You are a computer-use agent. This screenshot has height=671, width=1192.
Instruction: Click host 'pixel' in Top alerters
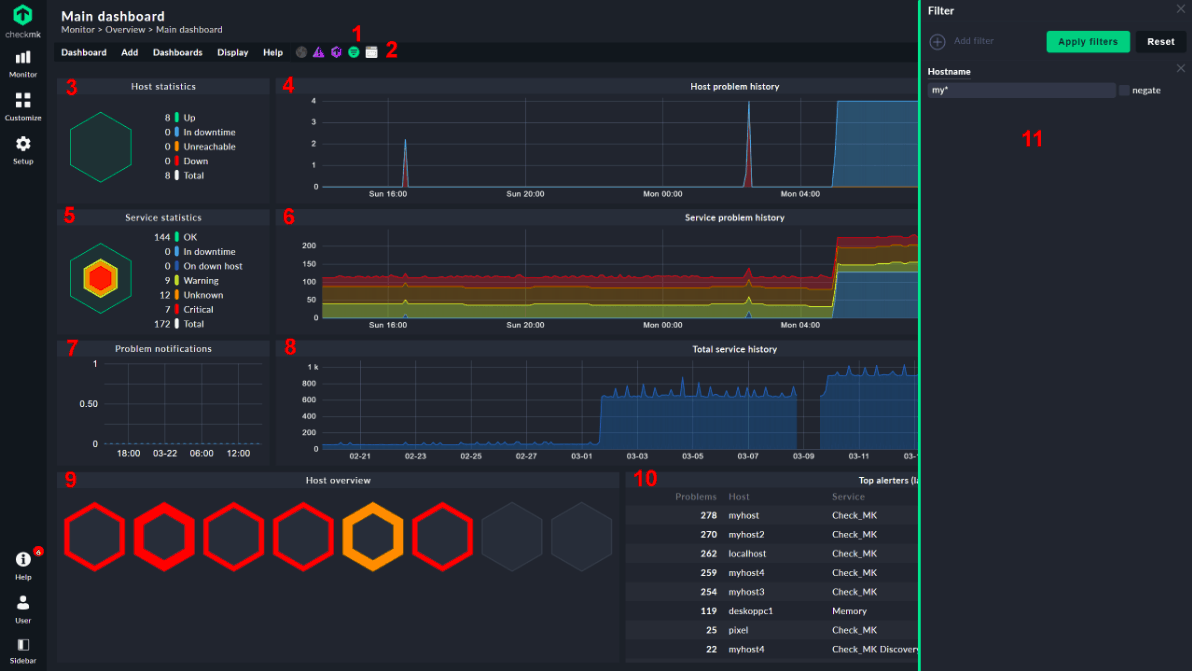tap(738, 630)
